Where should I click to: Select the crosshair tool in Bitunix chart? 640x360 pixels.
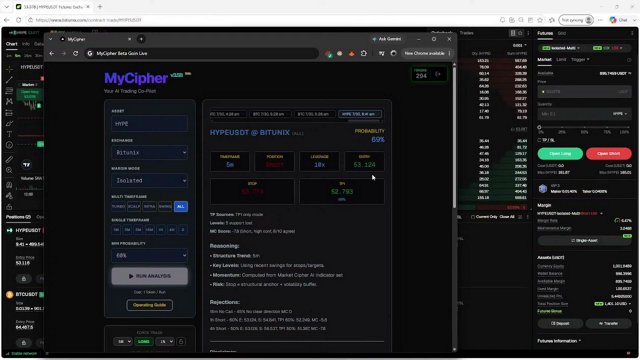[x=9, y=69]
